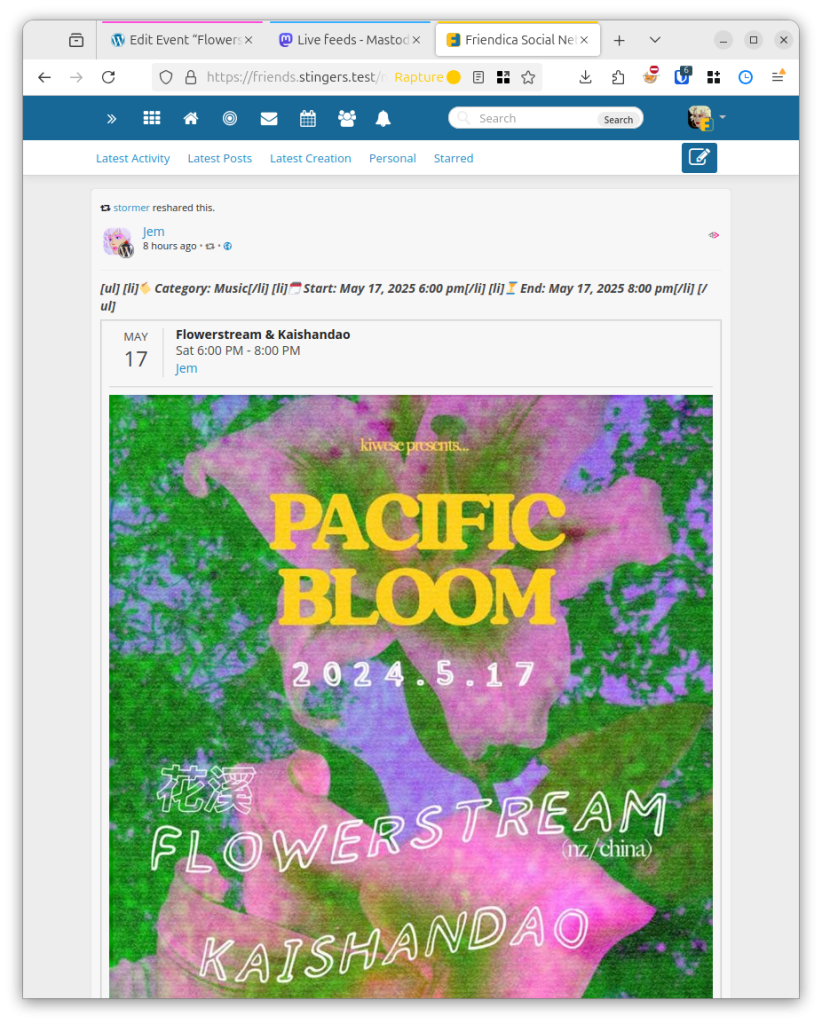Open Jem's profile name link
This screenshot has width=822, height=1024.
153,232
